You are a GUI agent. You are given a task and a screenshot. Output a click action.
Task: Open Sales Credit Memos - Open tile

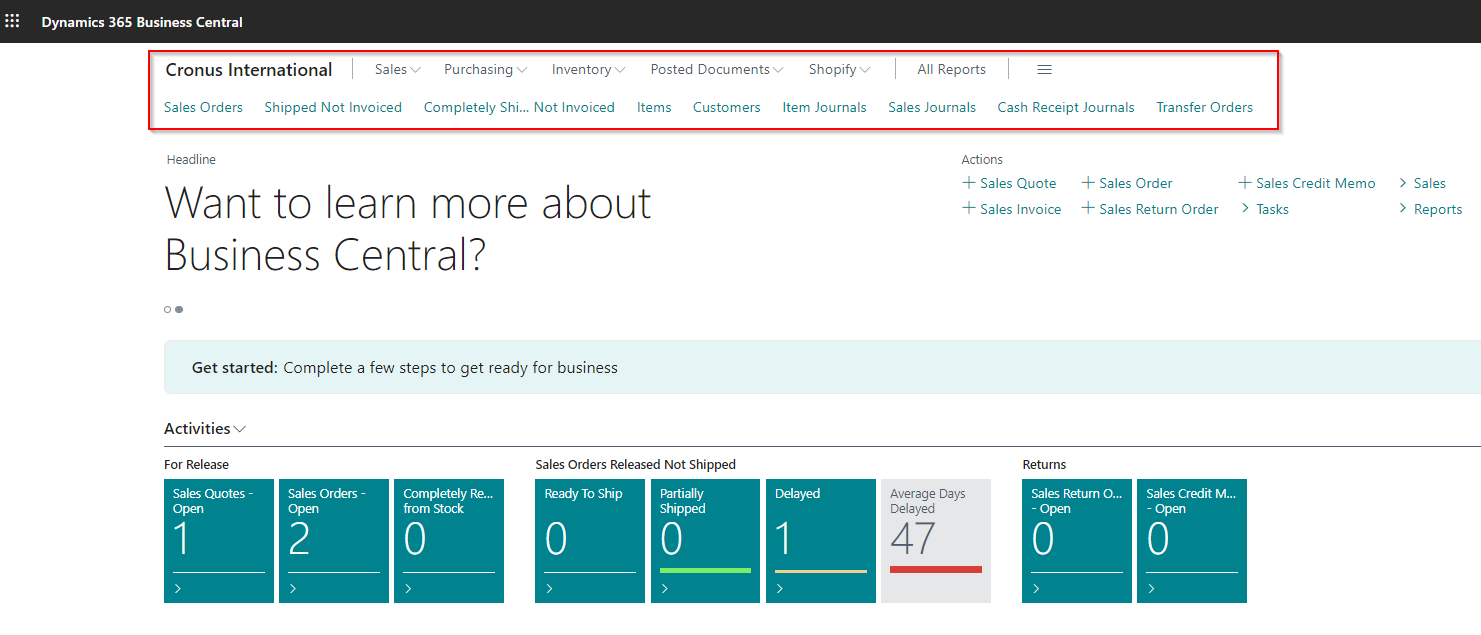tap(1192, 541)
